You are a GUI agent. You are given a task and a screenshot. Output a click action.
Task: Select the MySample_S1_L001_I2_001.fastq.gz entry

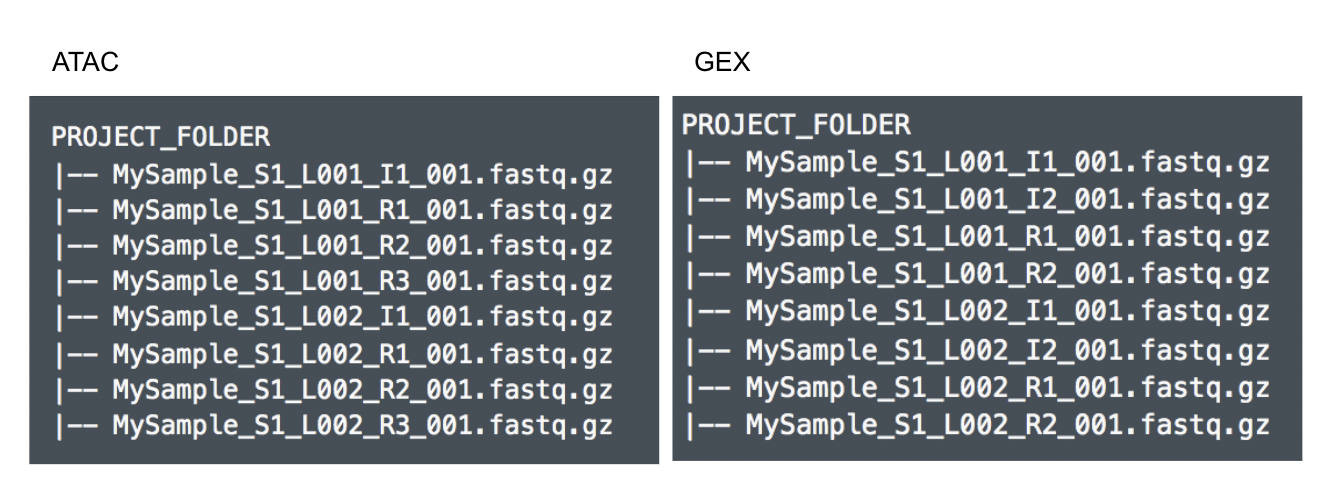pyautogui.click(x=1007, y=199)
